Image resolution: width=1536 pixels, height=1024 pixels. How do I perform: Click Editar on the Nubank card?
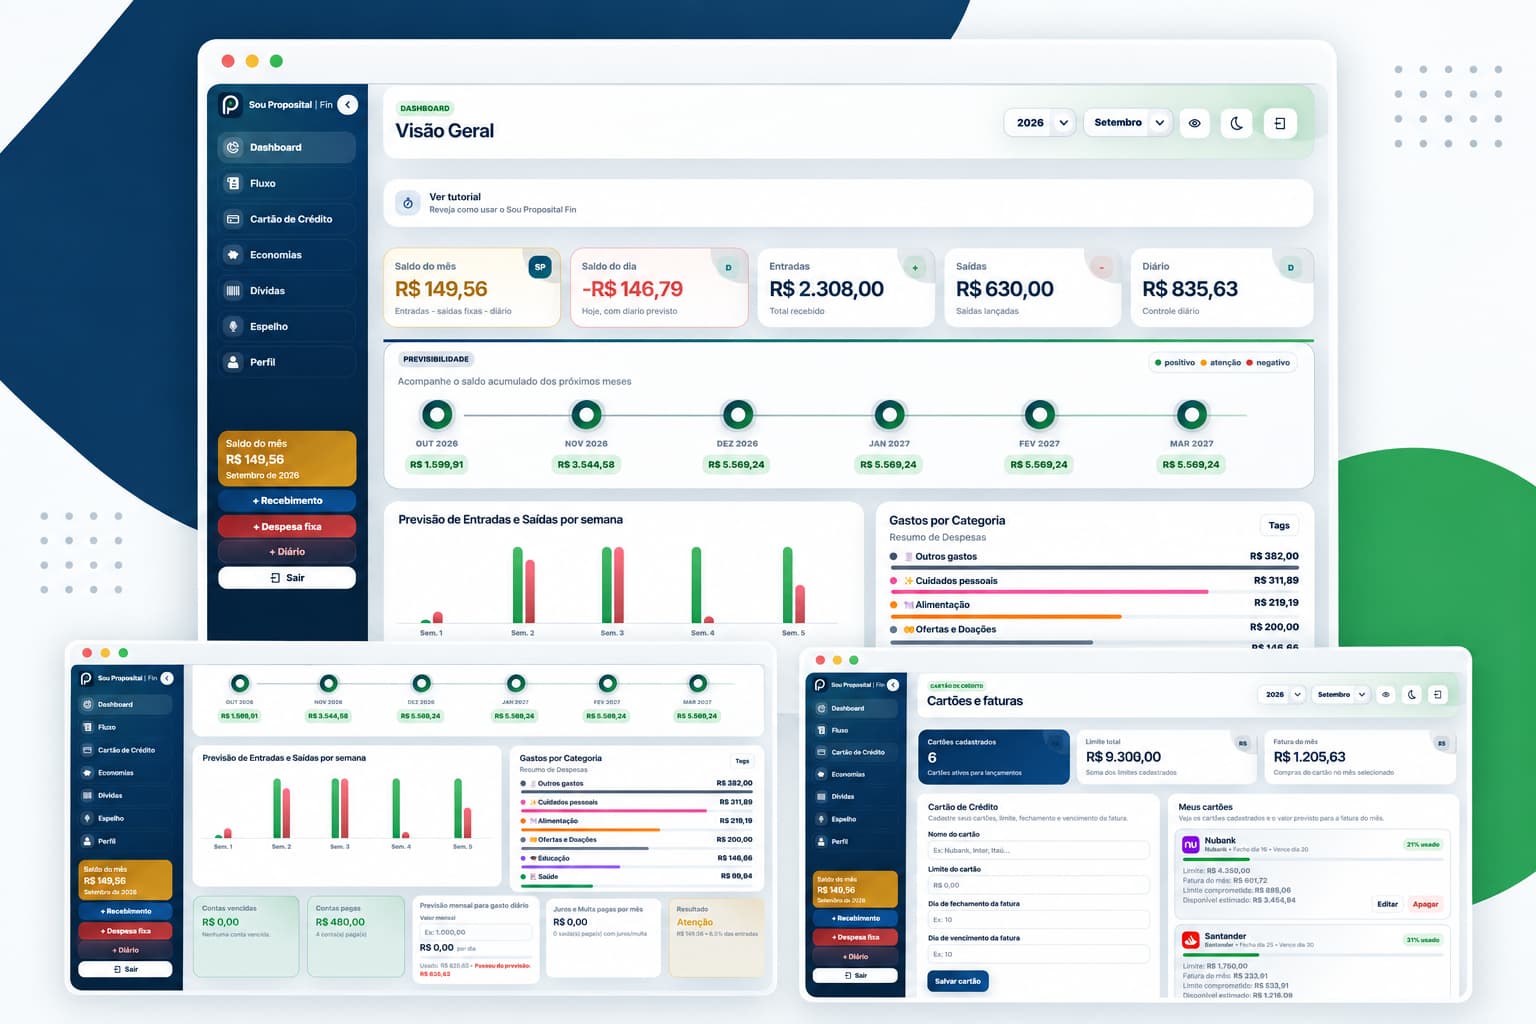[x=1387, y=904]
